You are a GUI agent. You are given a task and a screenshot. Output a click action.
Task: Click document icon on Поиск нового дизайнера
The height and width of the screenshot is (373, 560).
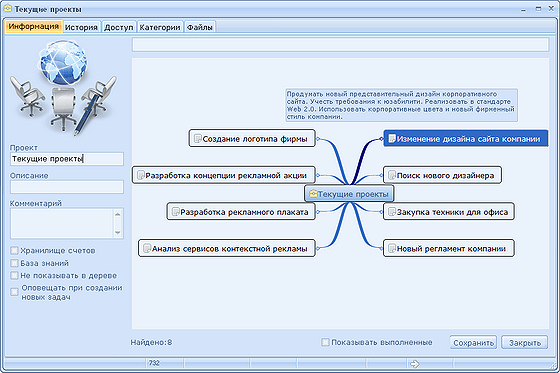coord(392,175)
